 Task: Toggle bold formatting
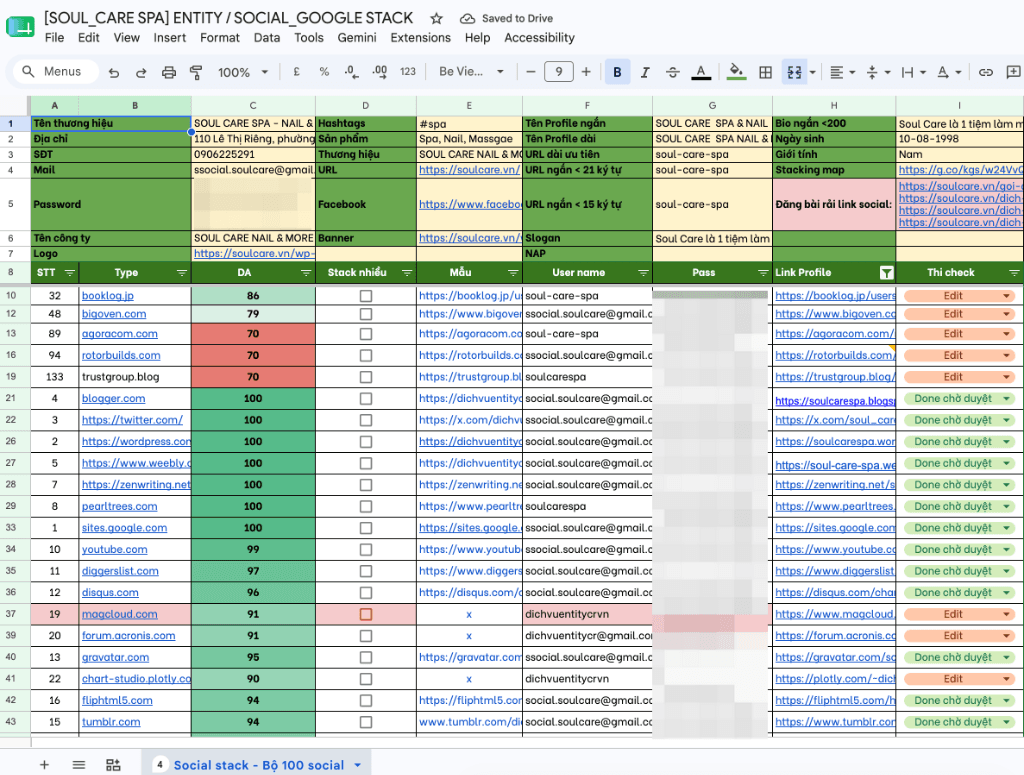[617, 72]
